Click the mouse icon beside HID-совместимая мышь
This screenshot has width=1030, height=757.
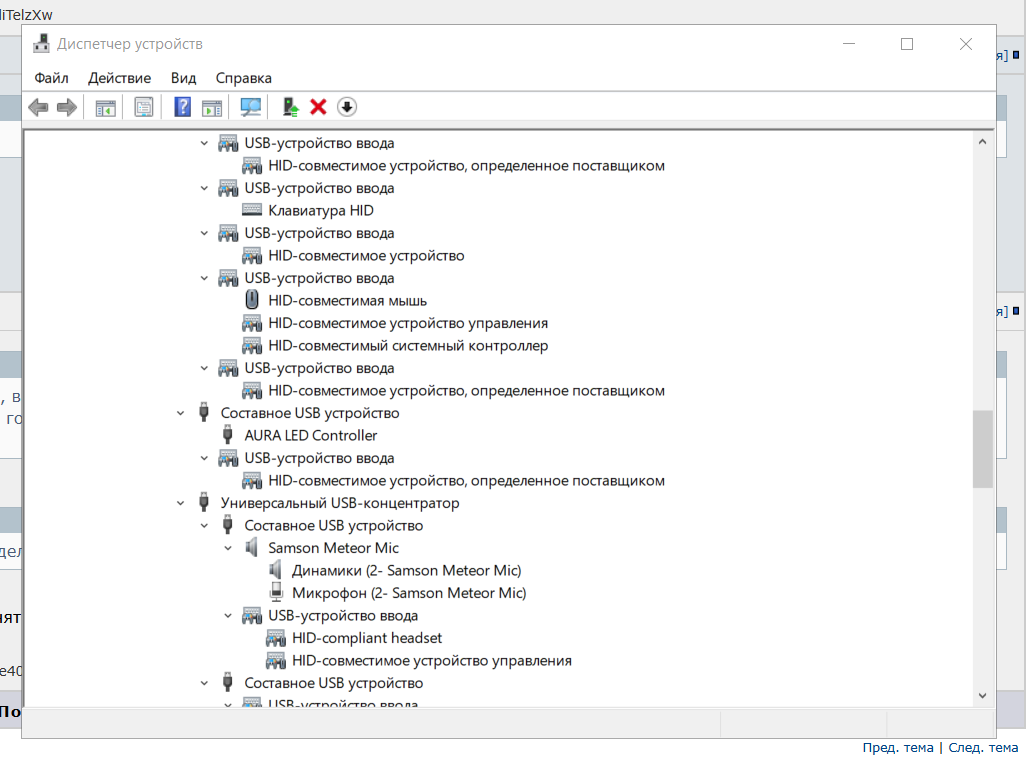pos(252,300)
